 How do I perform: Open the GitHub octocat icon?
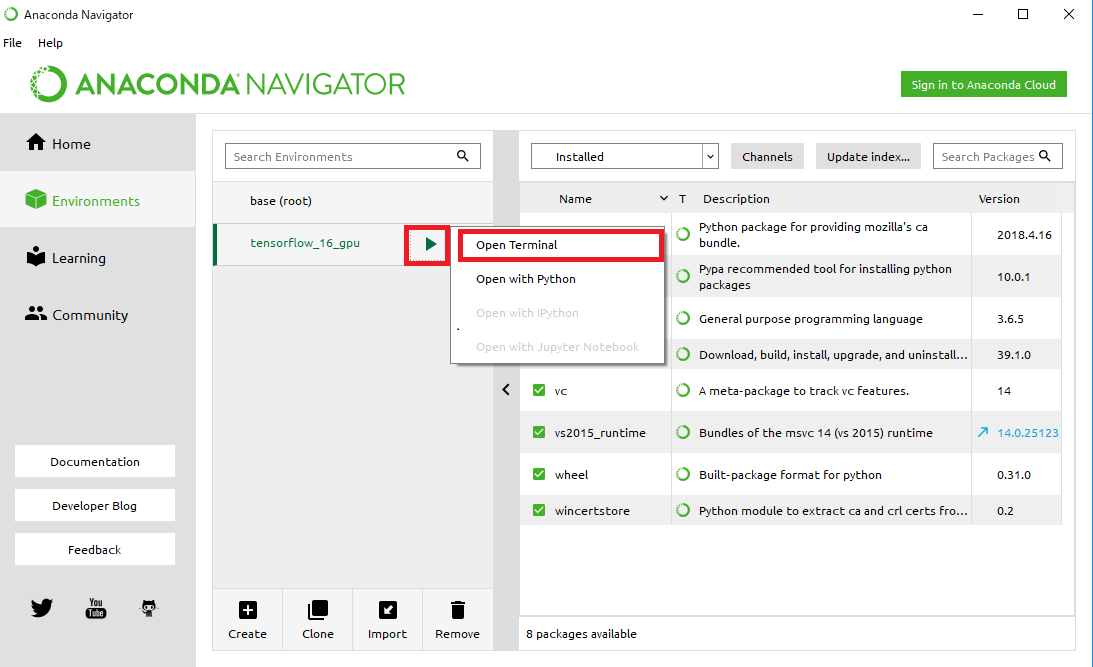(149, 607)
